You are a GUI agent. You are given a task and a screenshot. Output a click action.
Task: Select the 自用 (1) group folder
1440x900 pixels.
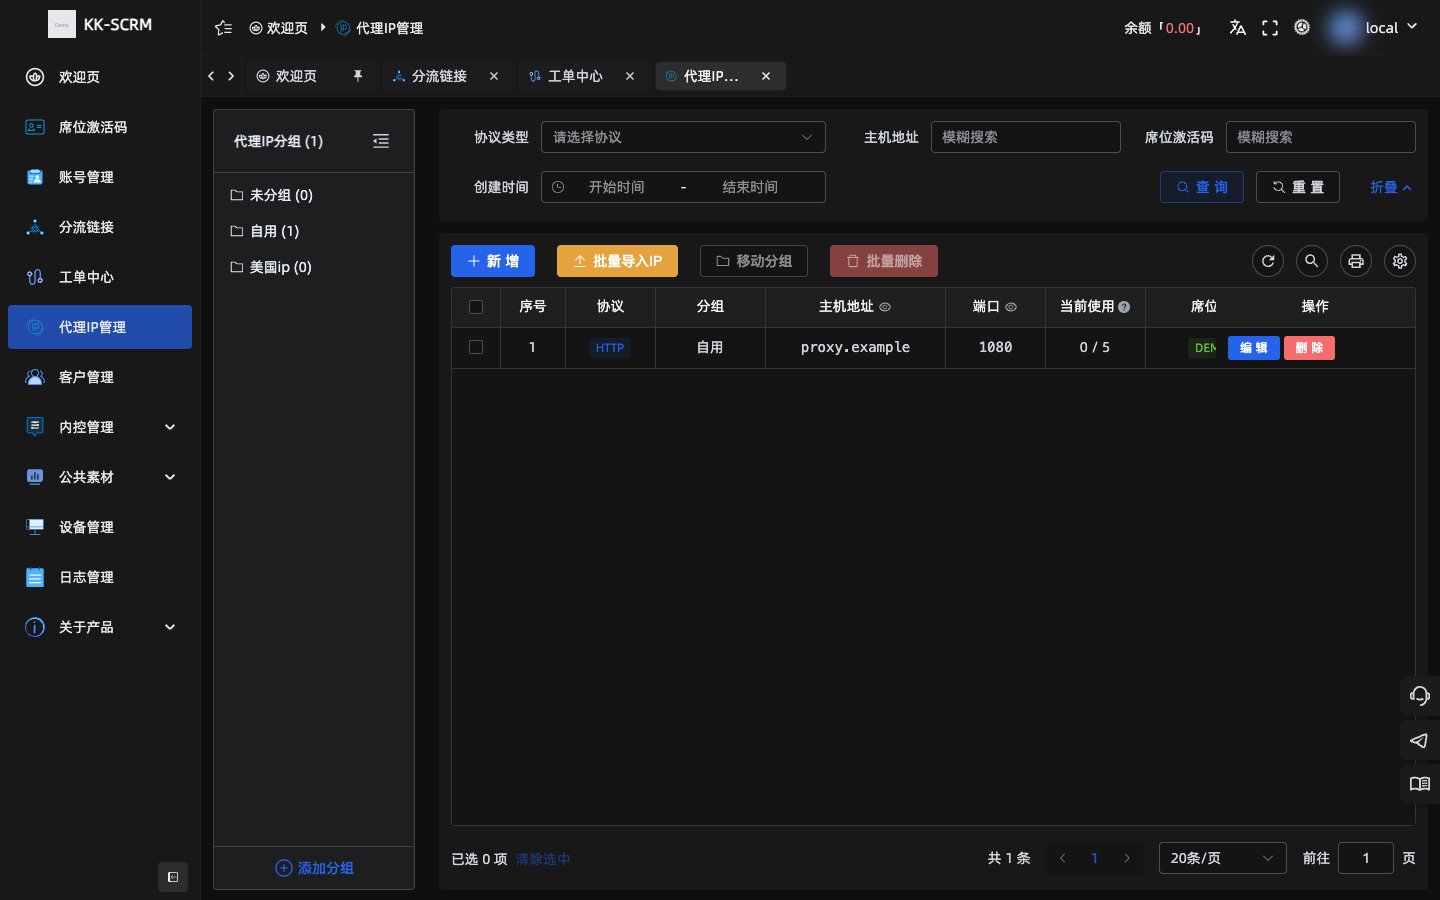(314, 231)
